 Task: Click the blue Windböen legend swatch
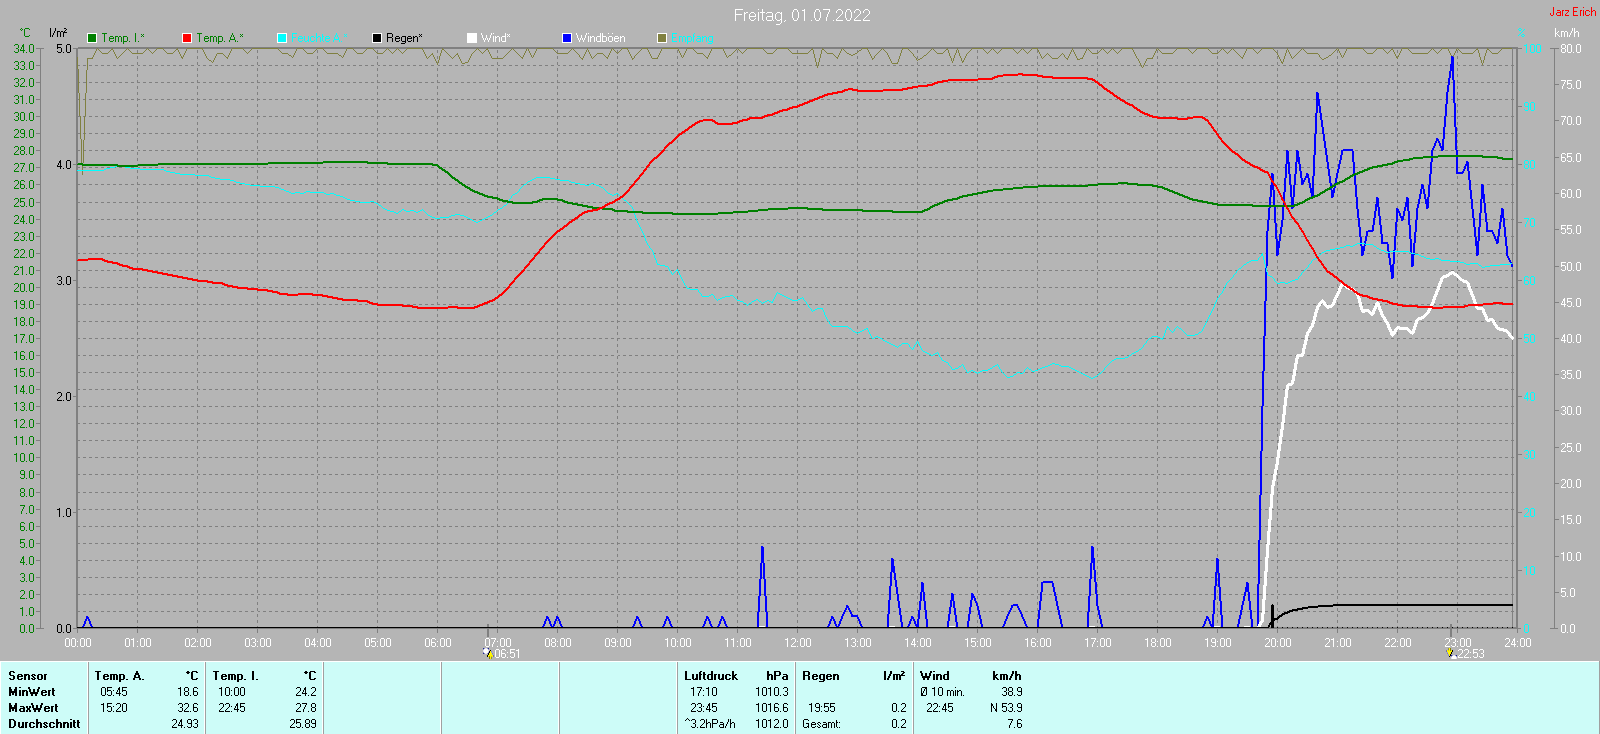tap(567, 38)
